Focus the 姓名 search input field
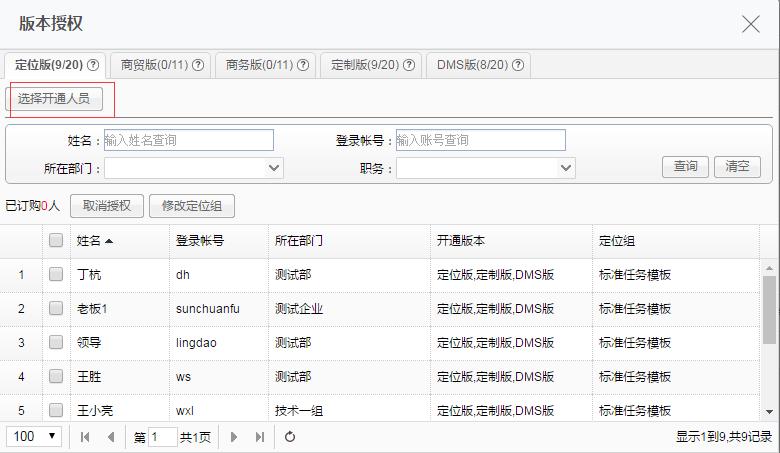 (x=188, y=140)
